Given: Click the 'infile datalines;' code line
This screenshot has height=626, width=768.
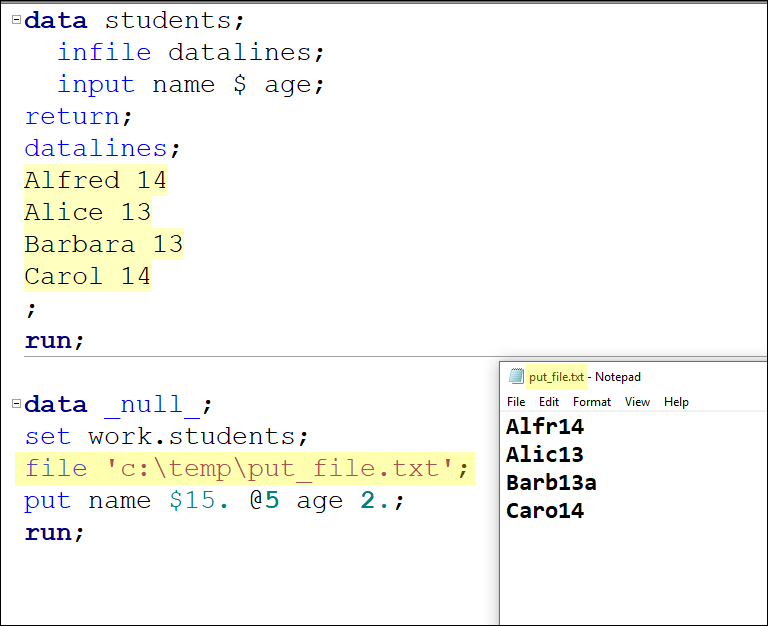Looking at the screenshot, I should [x=191, y=52].
